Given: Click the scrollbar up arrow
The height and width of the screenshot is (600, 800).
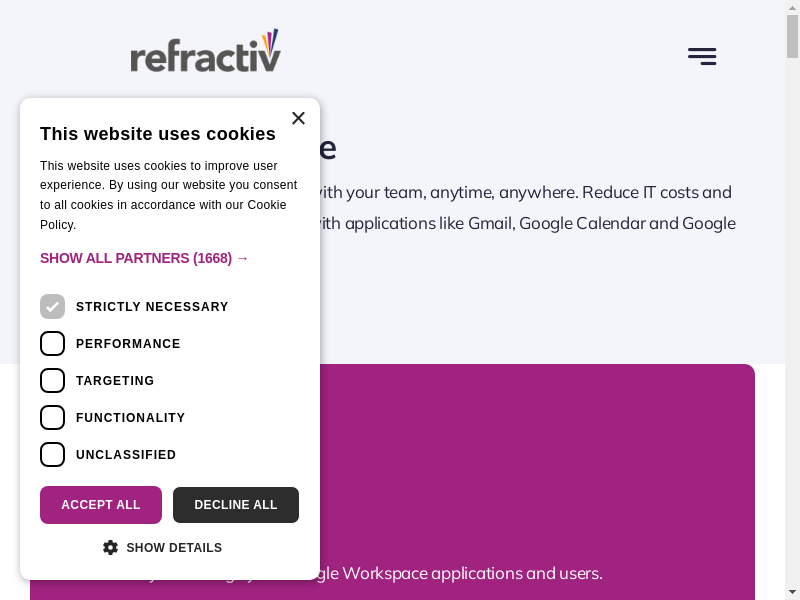Looking at the screenshot, I should tap(792, 8).
